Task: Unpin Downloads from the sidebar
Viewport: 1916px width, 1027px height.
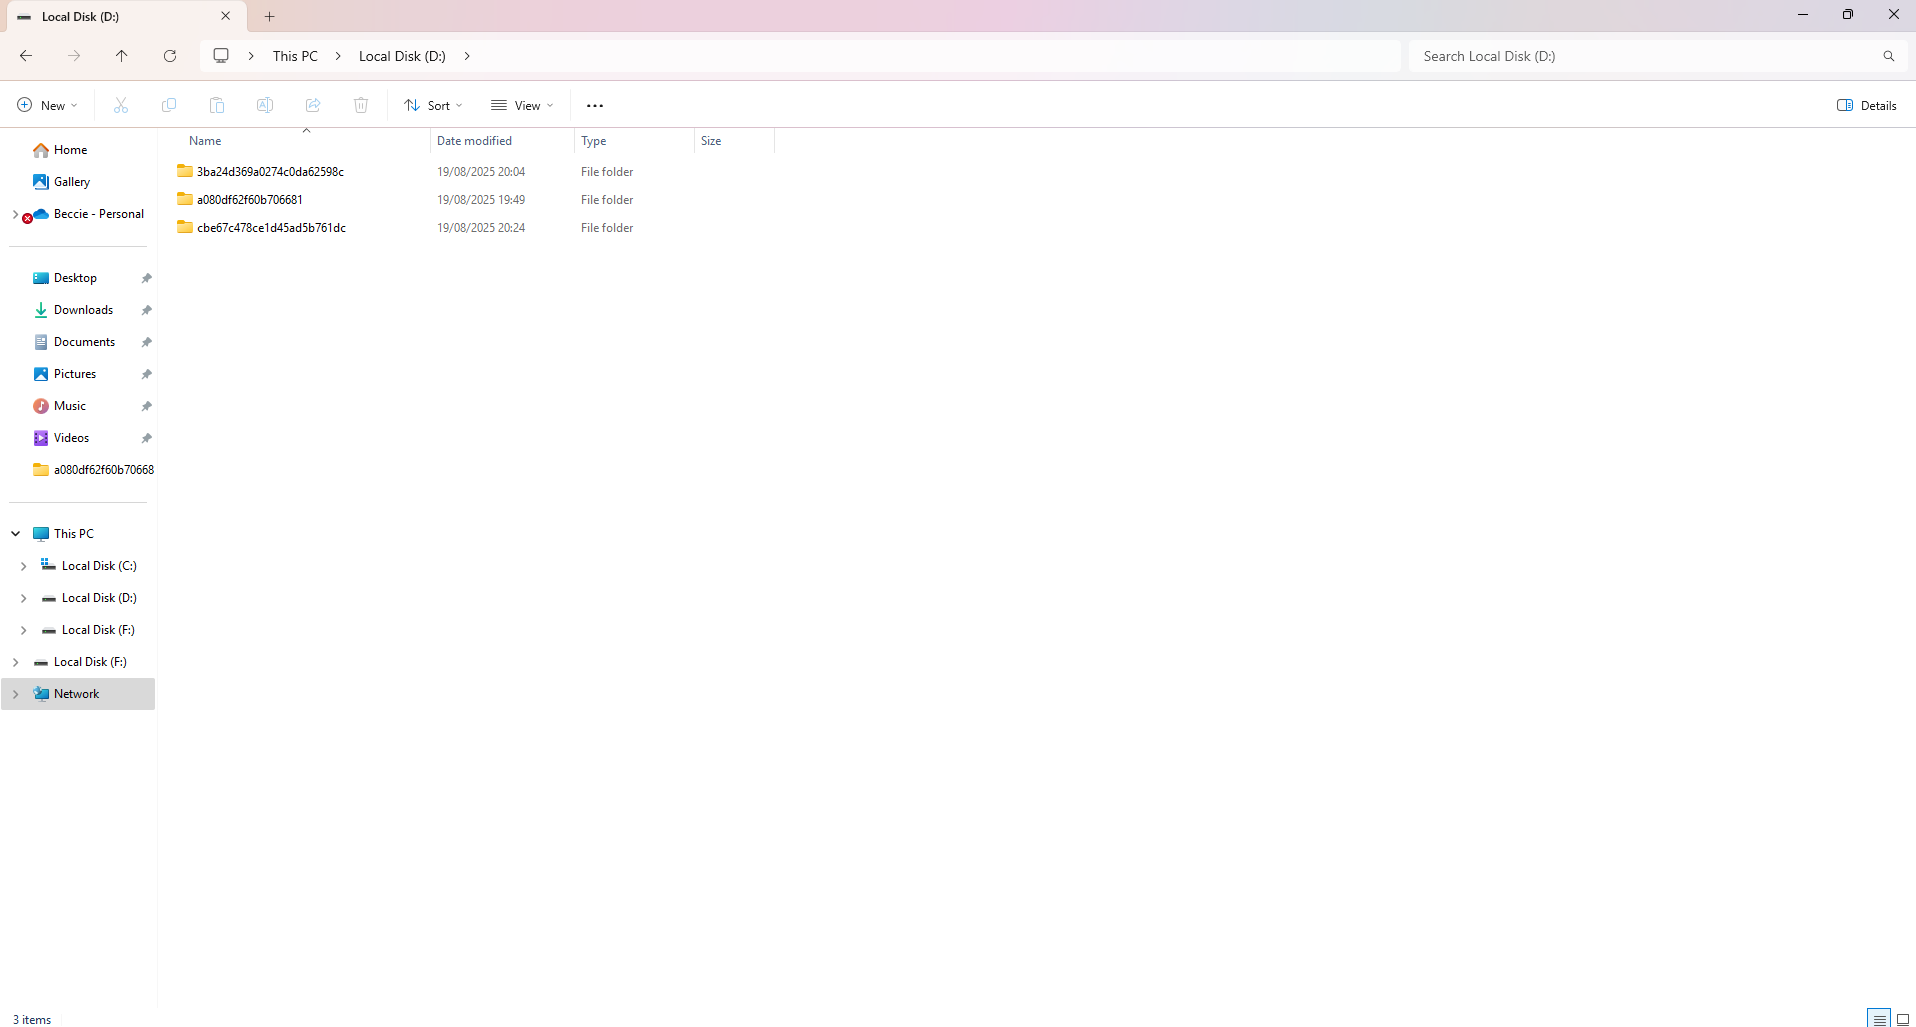Action: coord(146,310)
